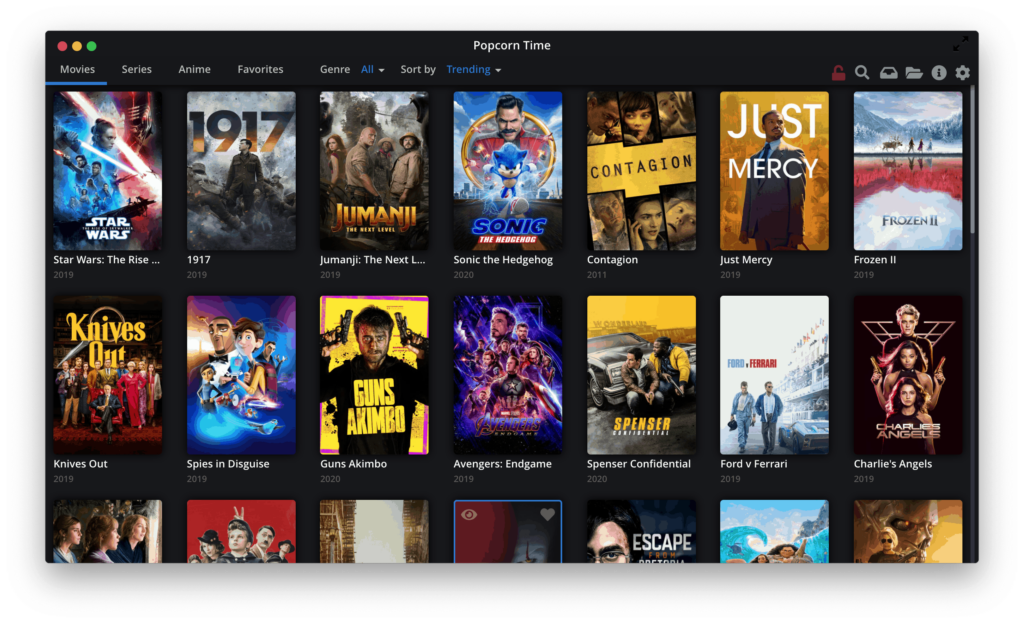
Task: Click the 'Knives Out' title link
Action: [x=80, y=463]
